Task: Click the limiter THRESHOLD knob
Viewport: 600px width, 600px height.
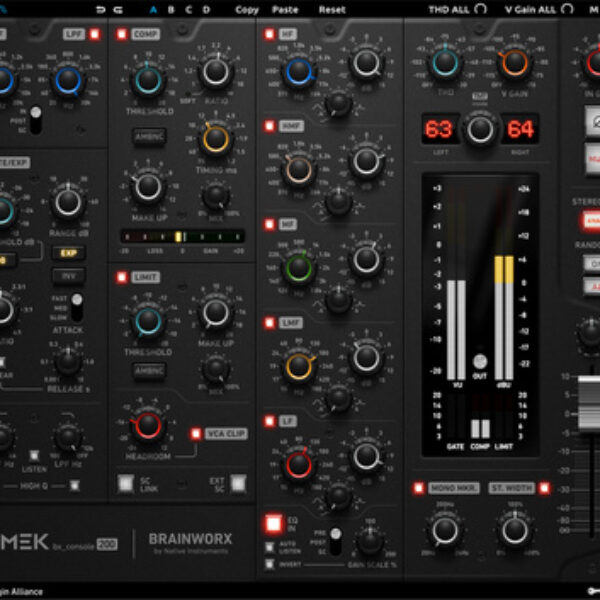Action: click(148, 321)
